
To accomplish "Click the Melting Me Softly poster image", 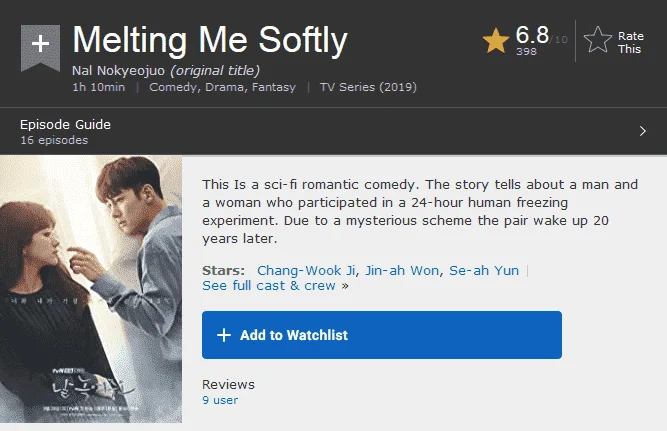I will pos(91,289).
